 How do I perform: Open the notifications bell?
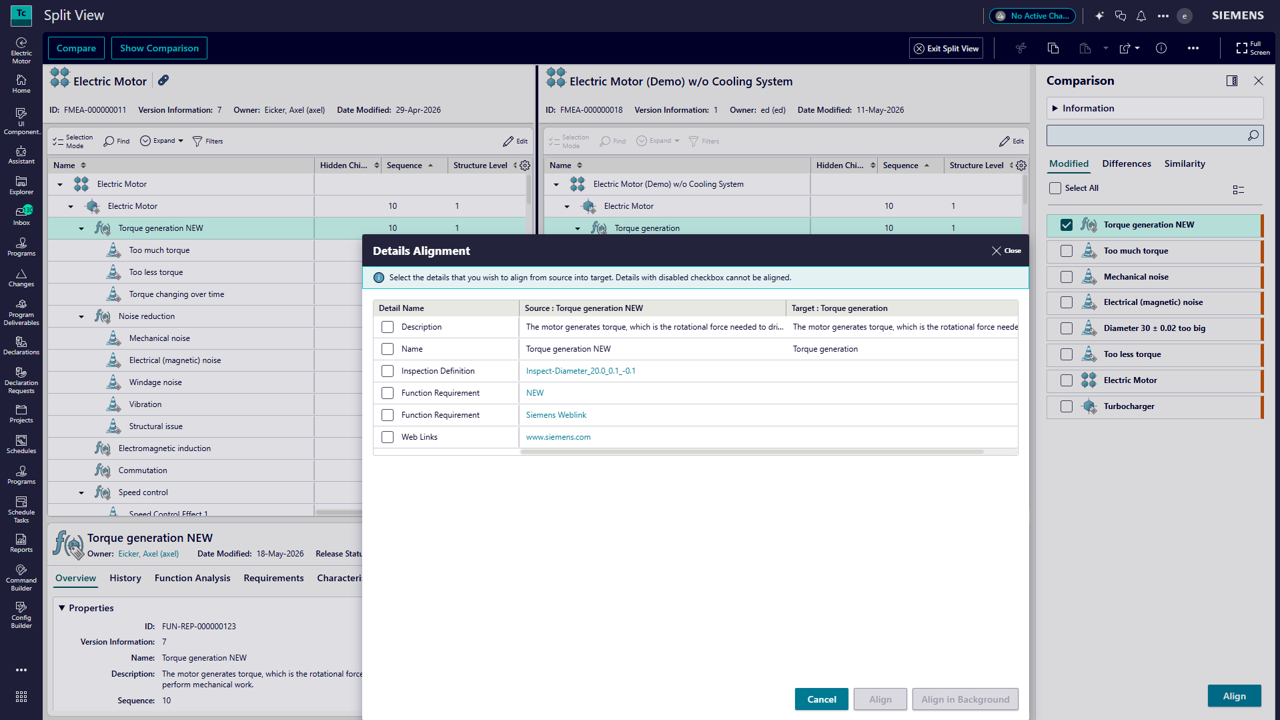pyautogui.click(x=1141, y=16)
